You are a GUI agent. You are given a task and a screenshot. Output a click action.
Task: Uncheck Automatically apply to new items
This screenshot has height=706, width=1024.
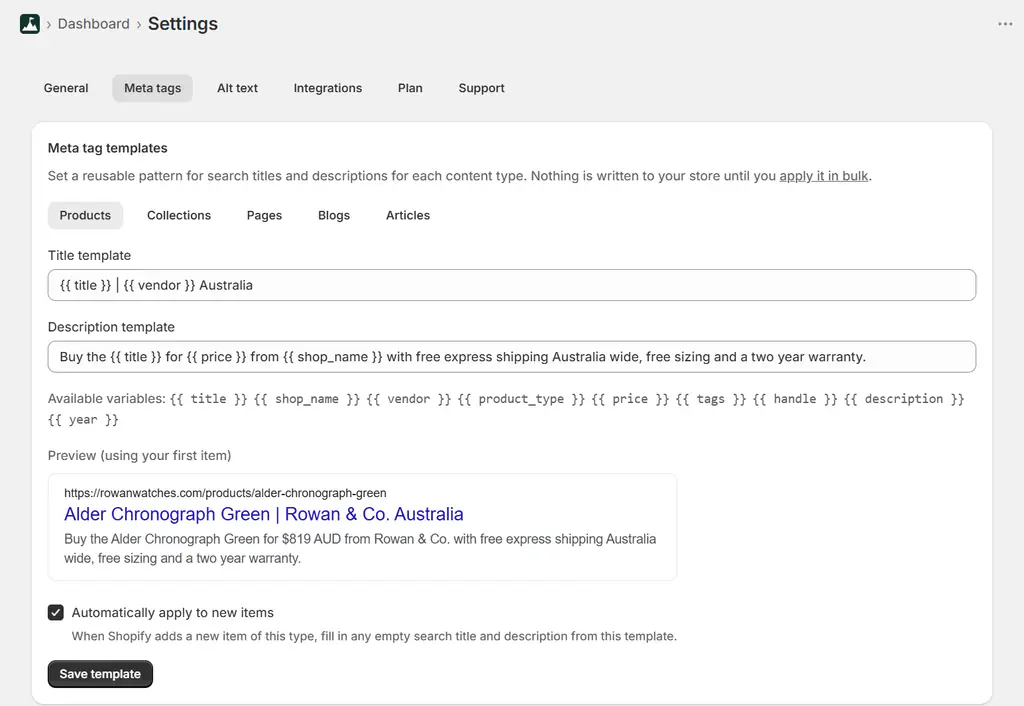(x=56, y=613)
